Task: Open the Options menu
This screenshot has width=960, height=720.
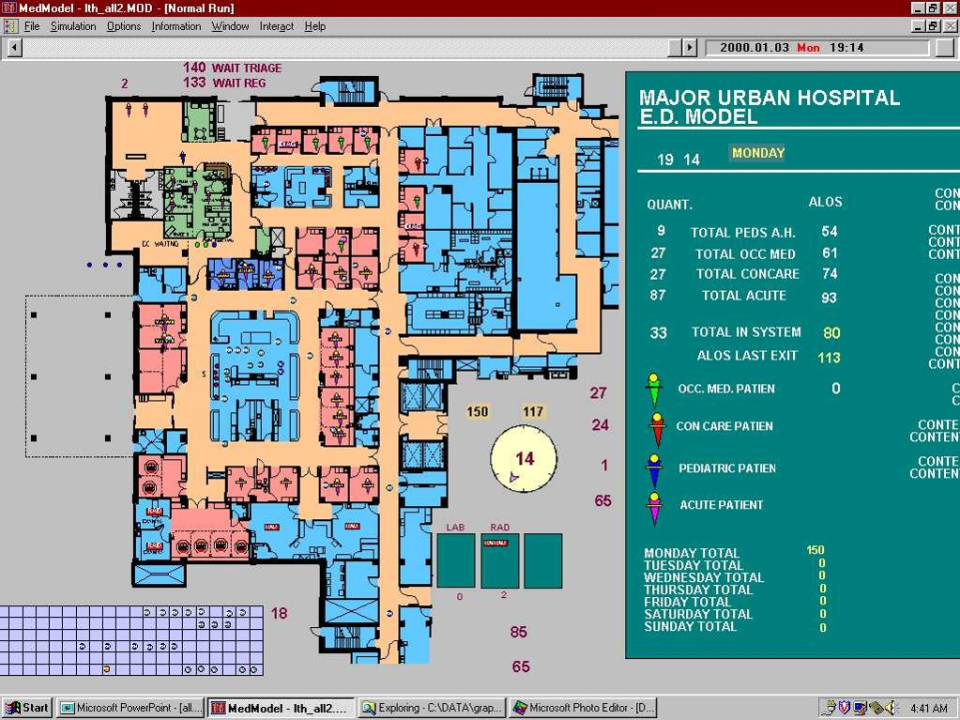Action: (x=124, y=26)
